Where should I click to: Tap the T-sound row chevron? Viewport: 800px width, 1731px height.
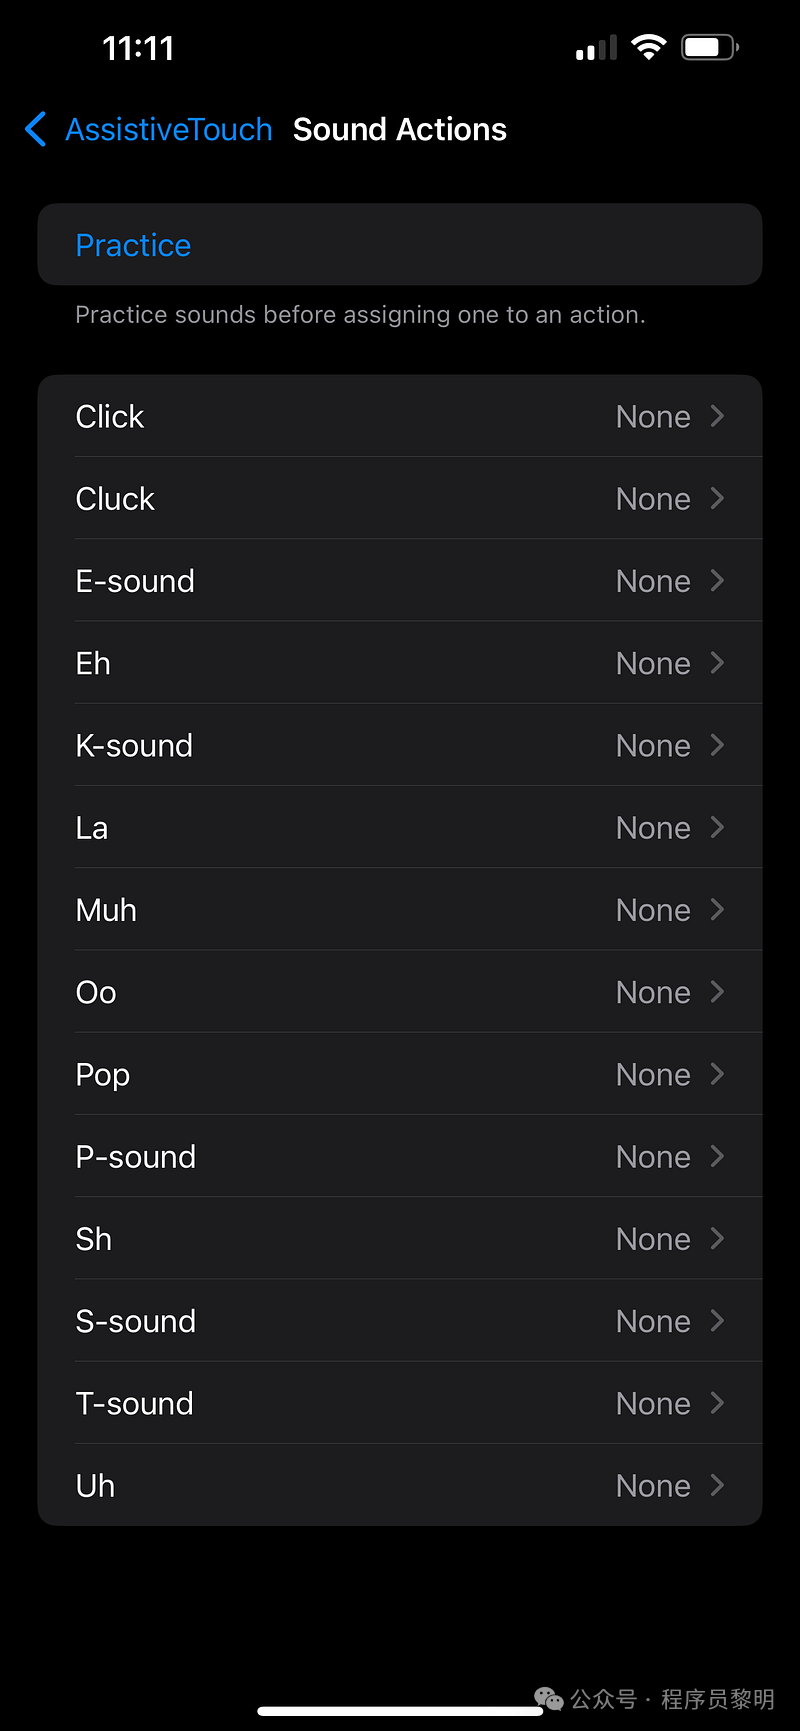(717, 1402)
